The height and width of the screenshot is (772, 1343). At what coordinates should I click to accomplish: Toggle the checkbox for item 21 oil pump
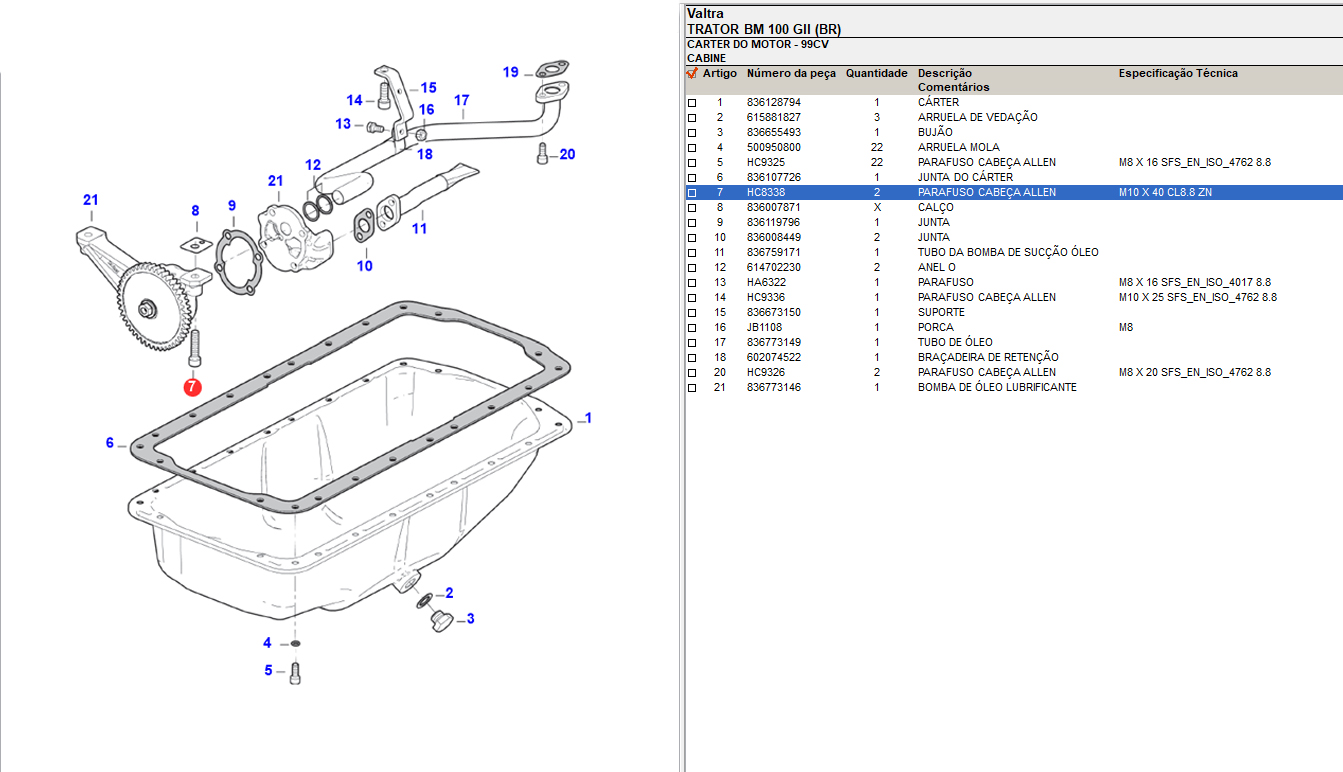coord(692,388)
